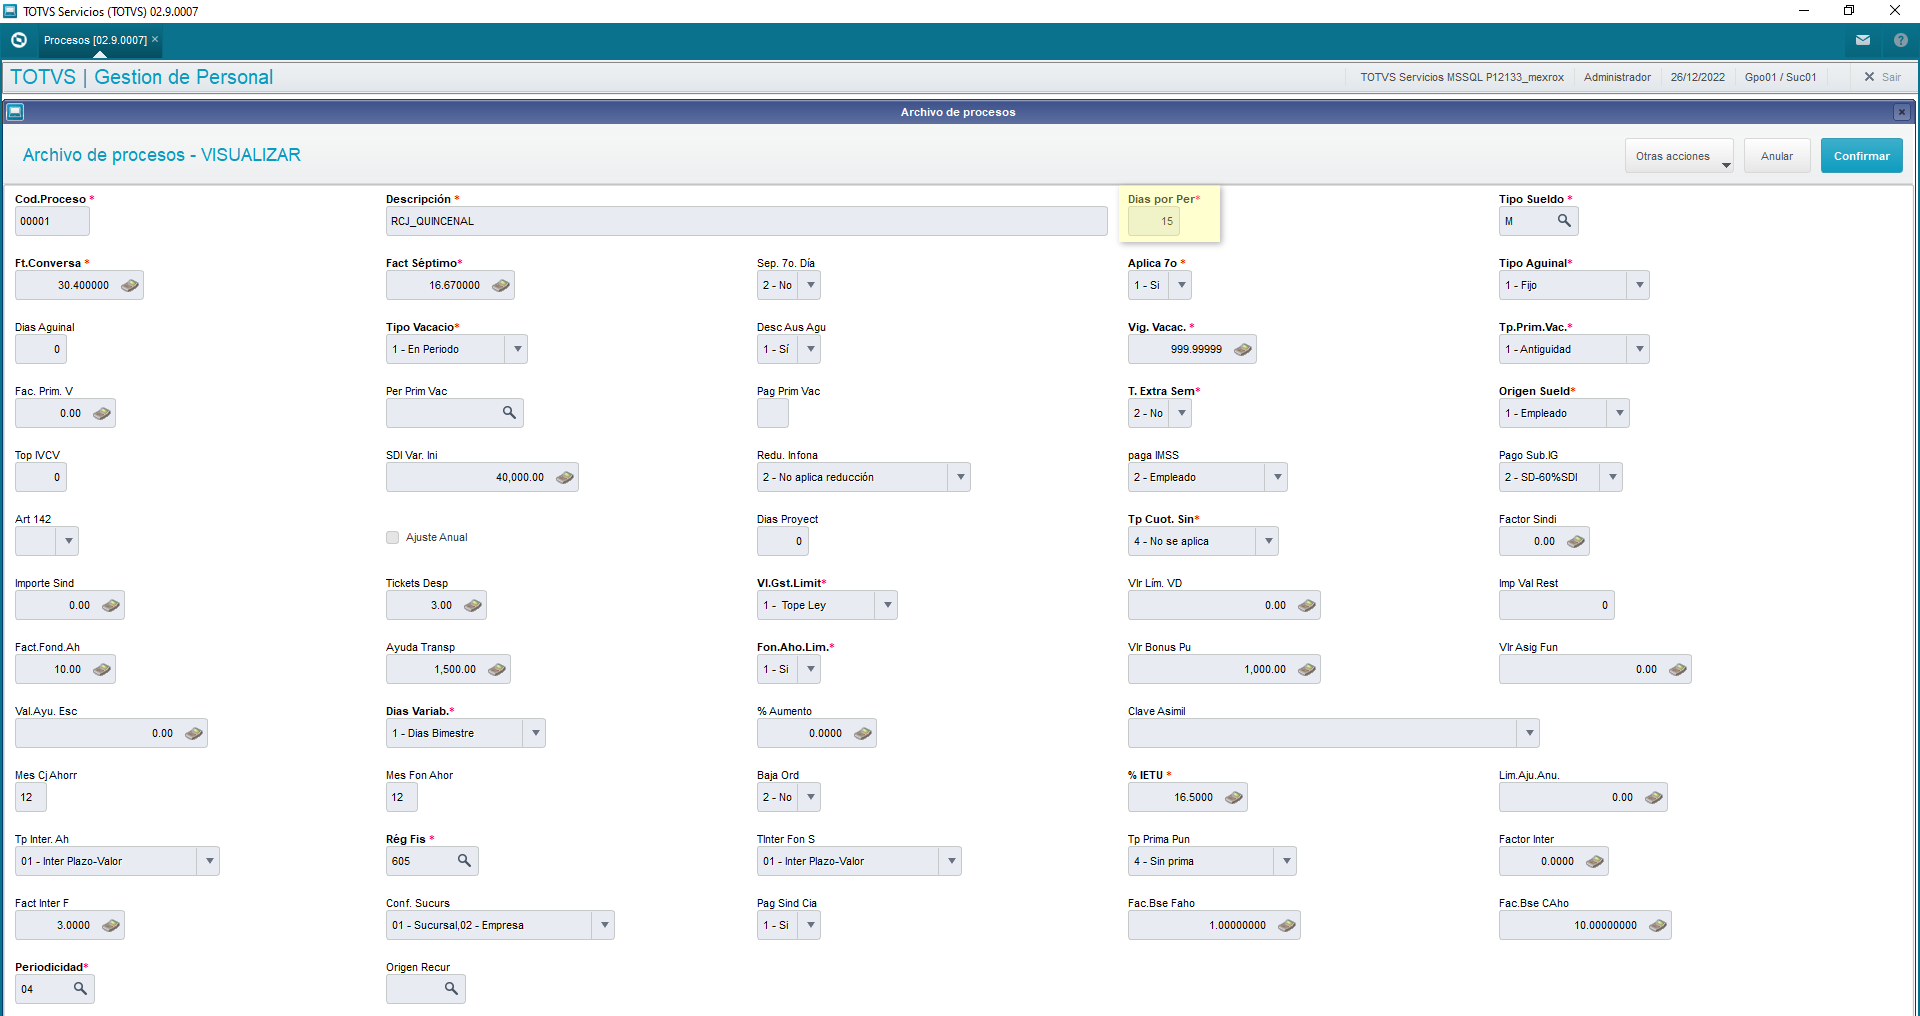Image resolution: width=1920 pixels, height=1016 pixels.
Task: Expand the Dias Variab. dropdown
Action: point(535,734)
